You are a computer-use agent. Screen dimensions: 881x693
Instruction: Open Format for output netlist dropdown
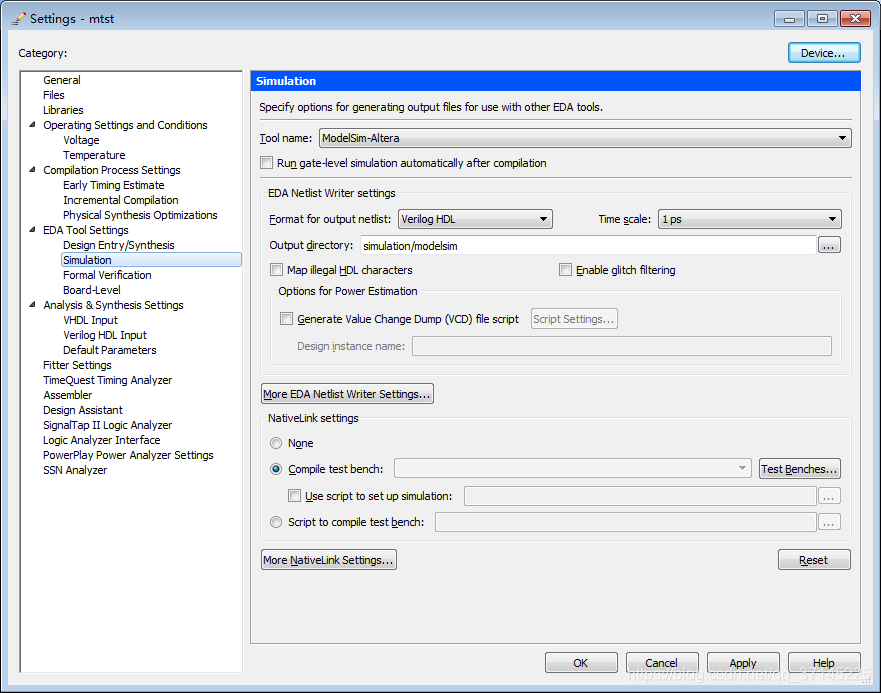pyautogui.click(x=475, y=219)
